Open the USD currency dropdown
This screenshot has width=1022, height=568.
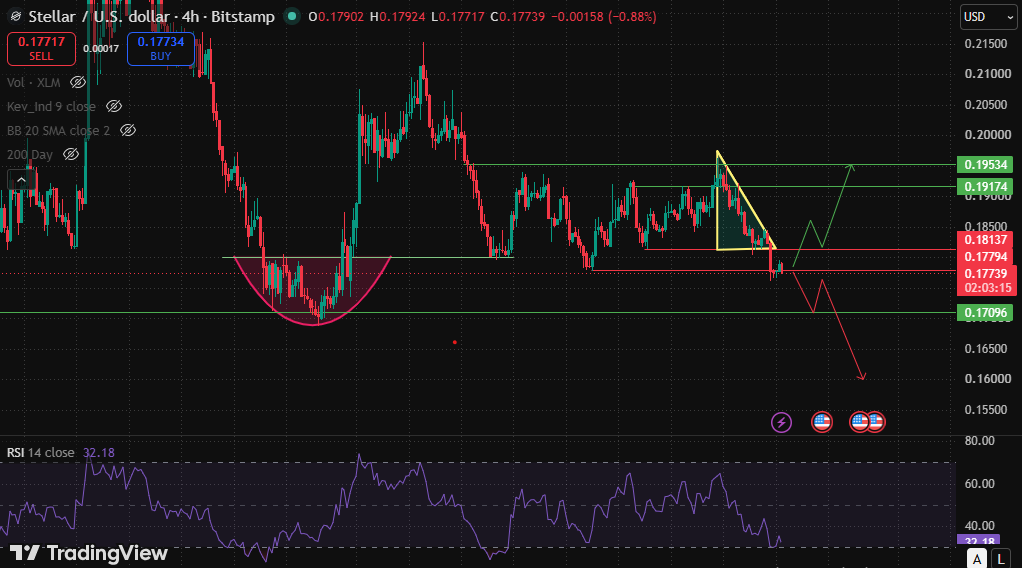click(988, 17)
